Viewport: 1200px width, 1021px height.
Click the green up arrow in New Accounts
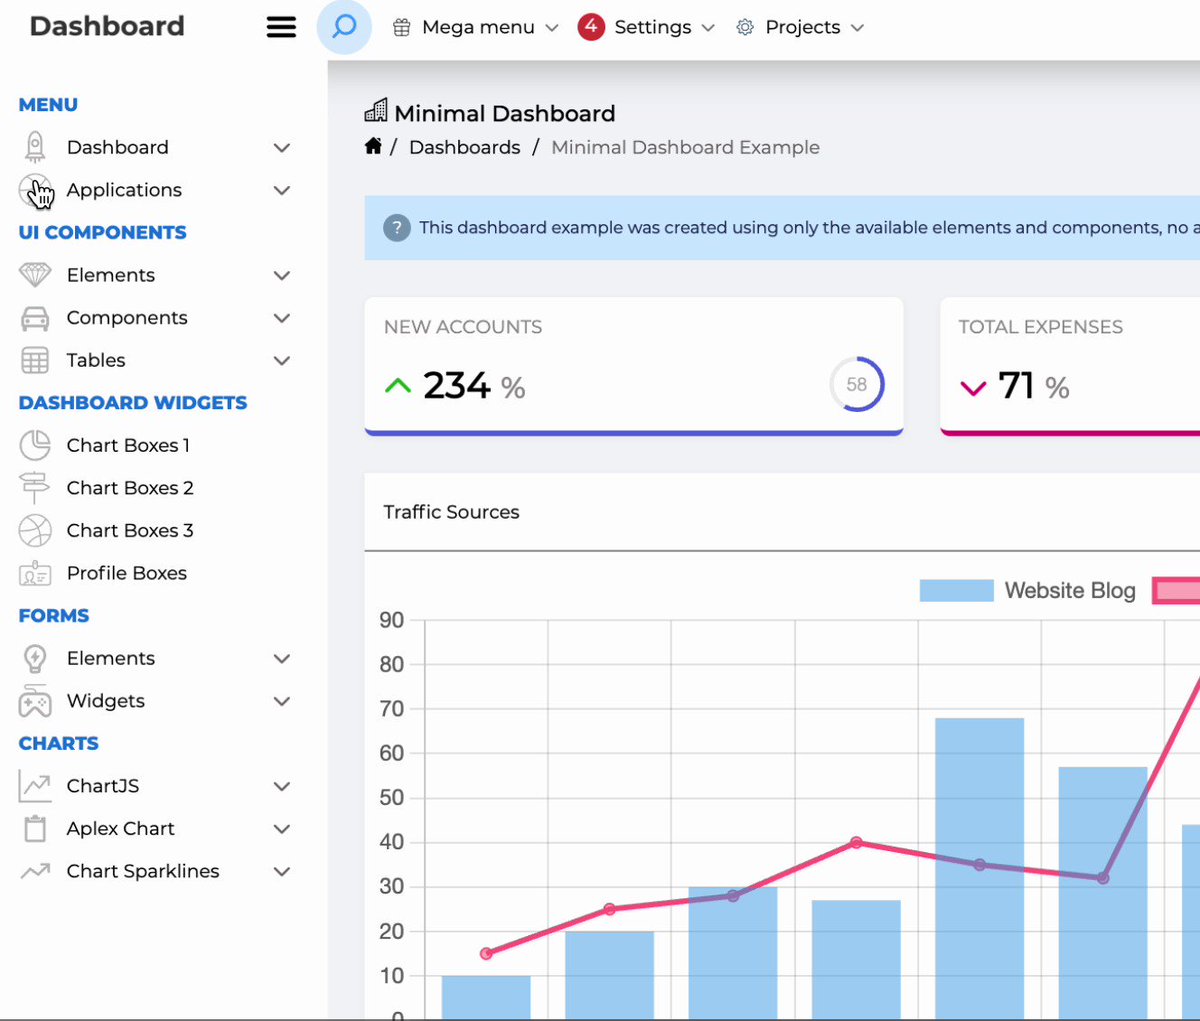[x=398, y=385]
